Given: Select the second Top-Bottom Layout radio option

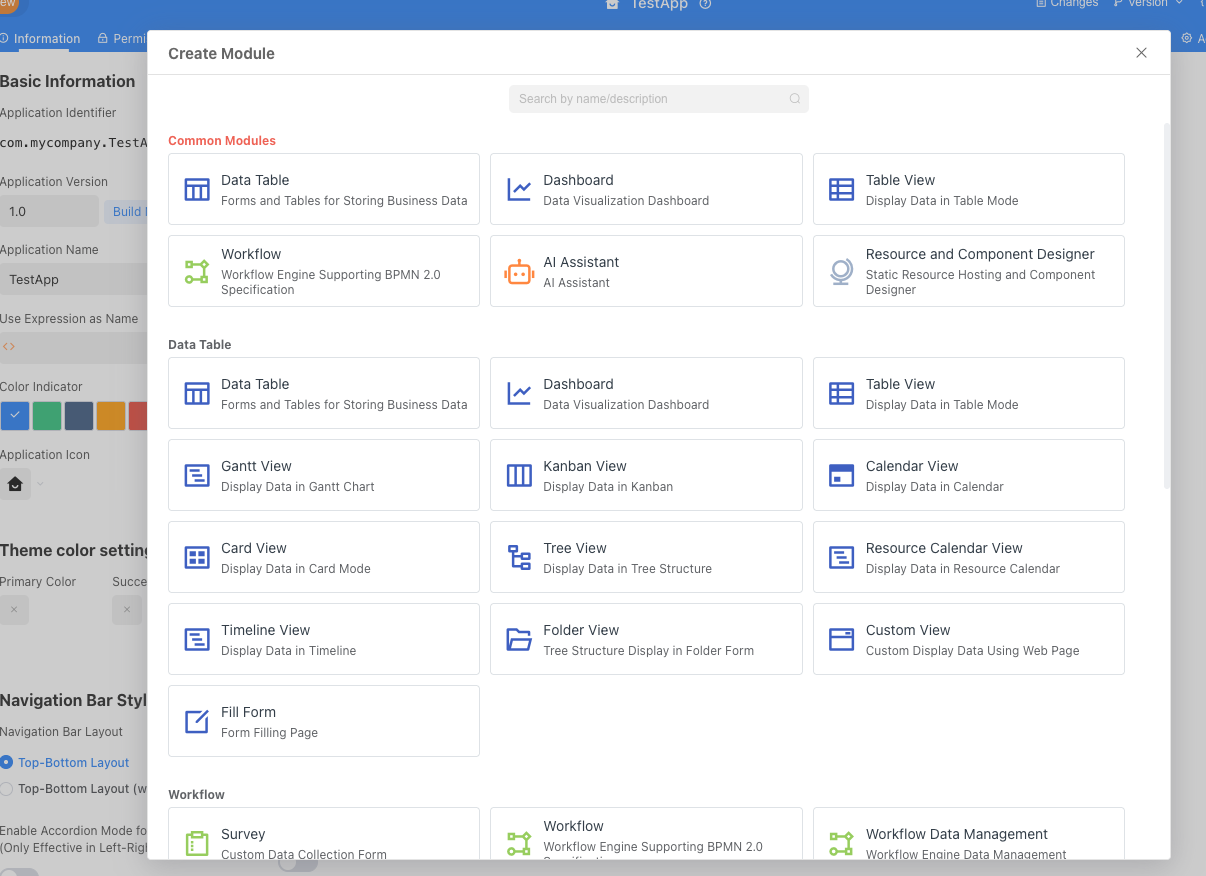Looking at the screenshot, I should (x=7, y=789).
